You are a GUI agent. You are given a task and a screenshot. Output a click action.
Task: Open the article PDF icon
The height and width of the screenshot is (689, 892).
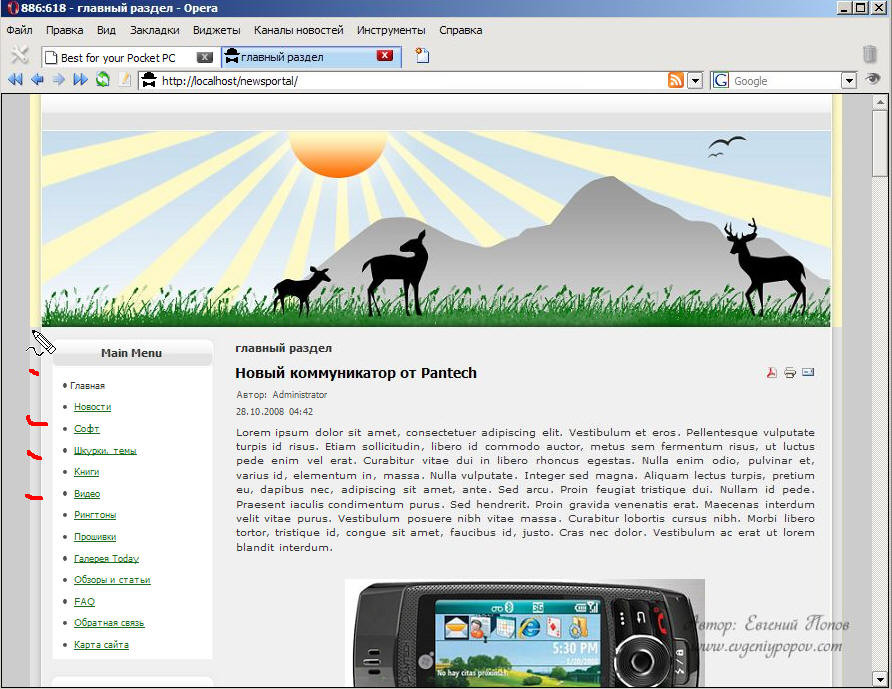point(771,373)
